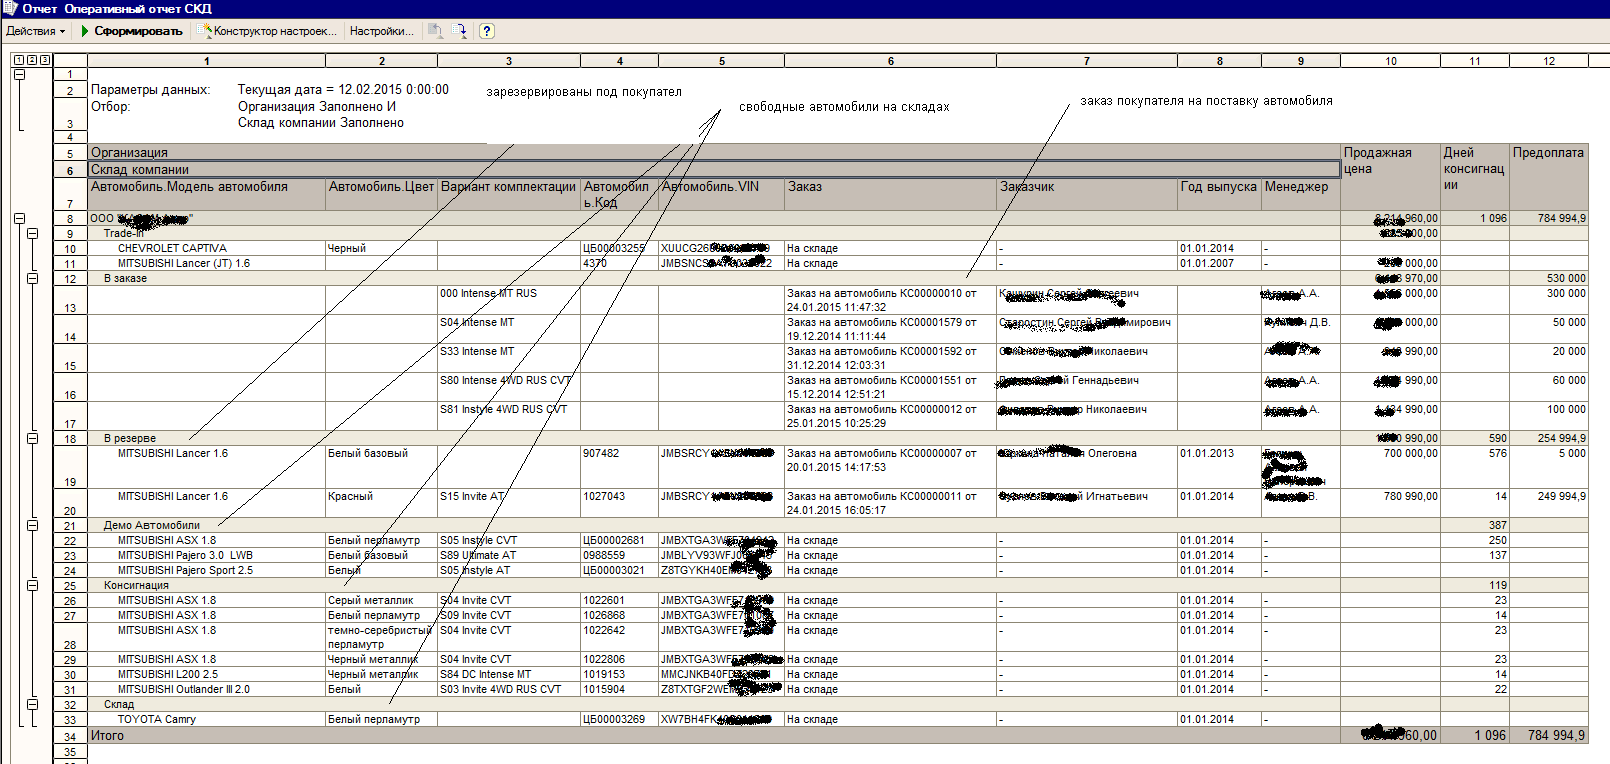1610x764 pixels.
Task: Click the restore settings icon left of the help icon
Action: 435,31
